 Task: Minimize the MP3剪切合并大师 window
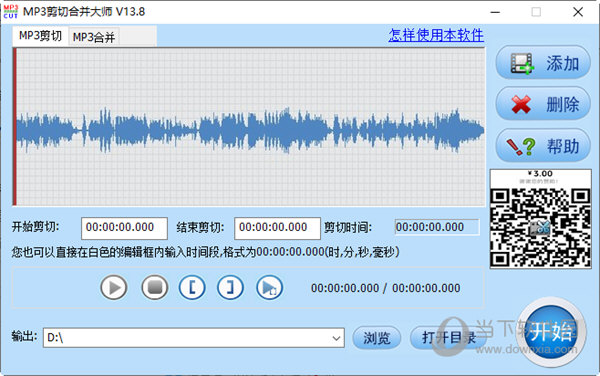coord(495,12)
